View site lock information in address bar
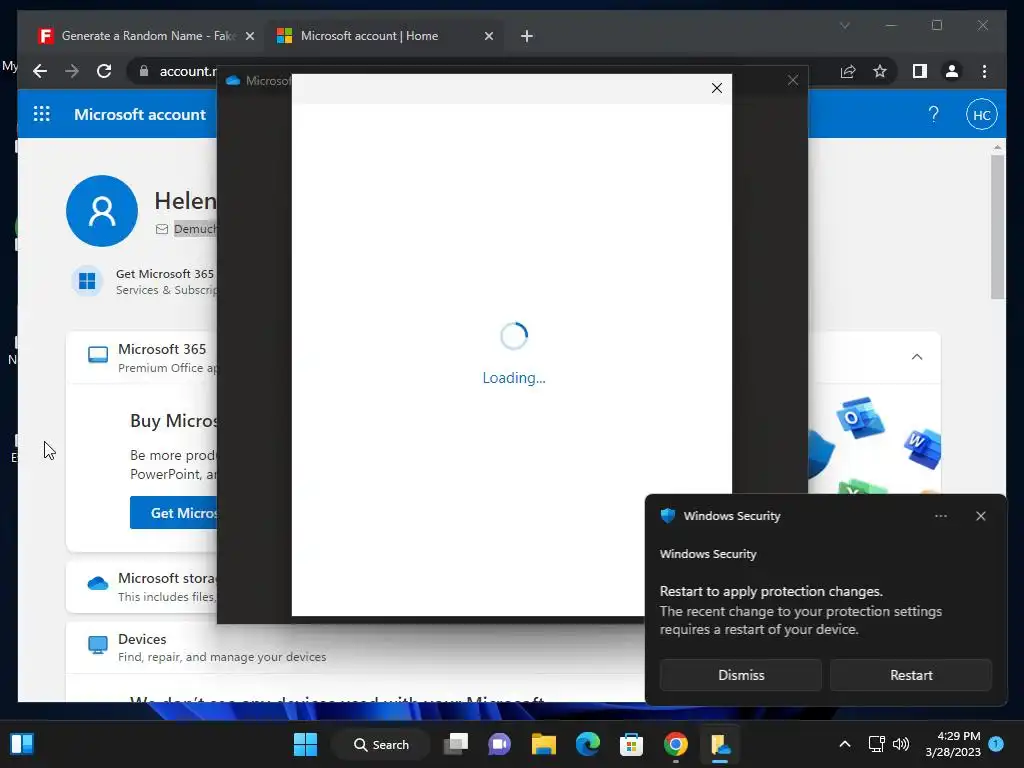Viewport: 1024px width, 768px height. (x=144, y=71)
